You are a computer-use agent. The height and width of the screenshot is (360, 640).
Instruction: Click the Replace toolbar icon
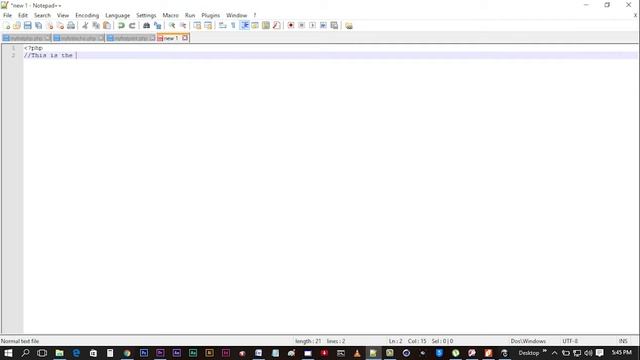[157, 25]
